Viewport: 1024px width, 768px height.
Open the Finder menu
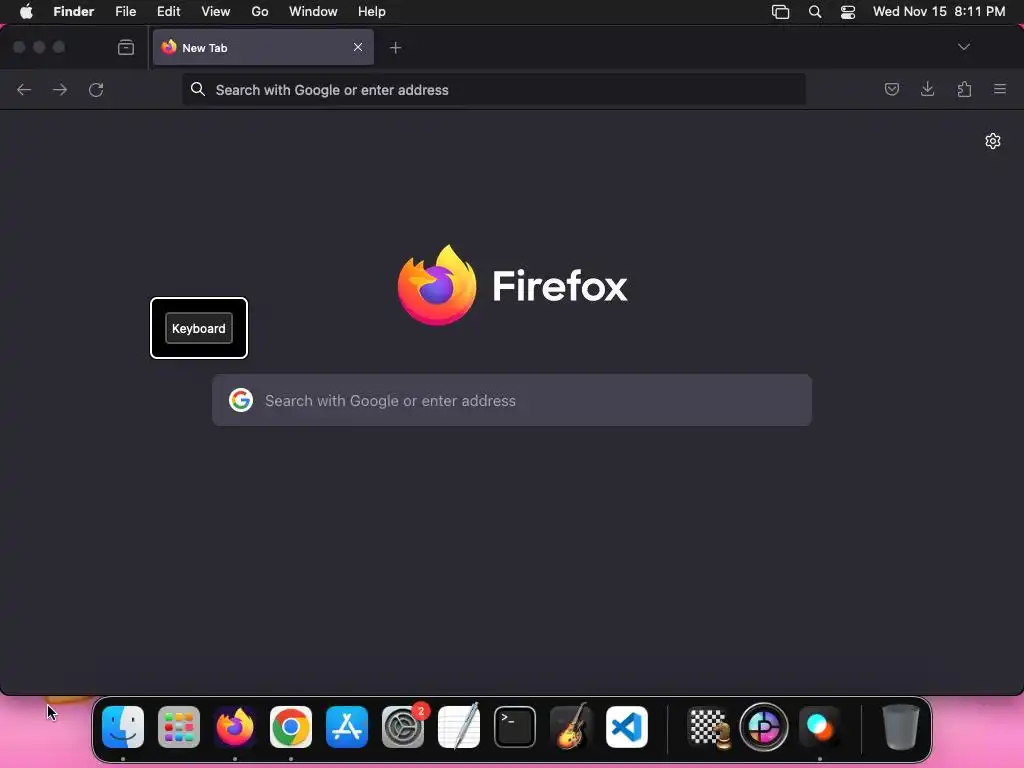[x=74, y=12]
